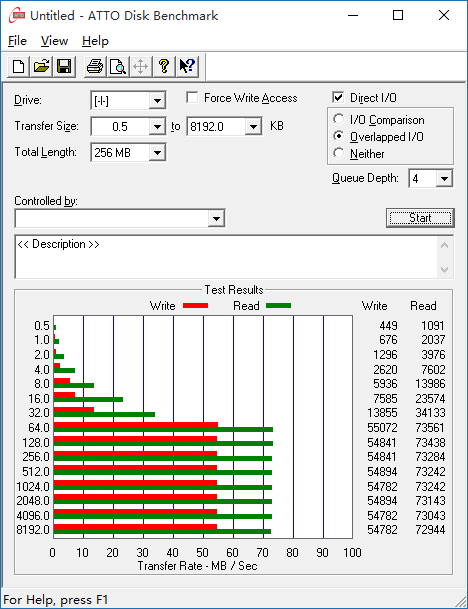Open a file with the folder icon
The width and height of the screenshot is (468, 609).
point(41,66)
